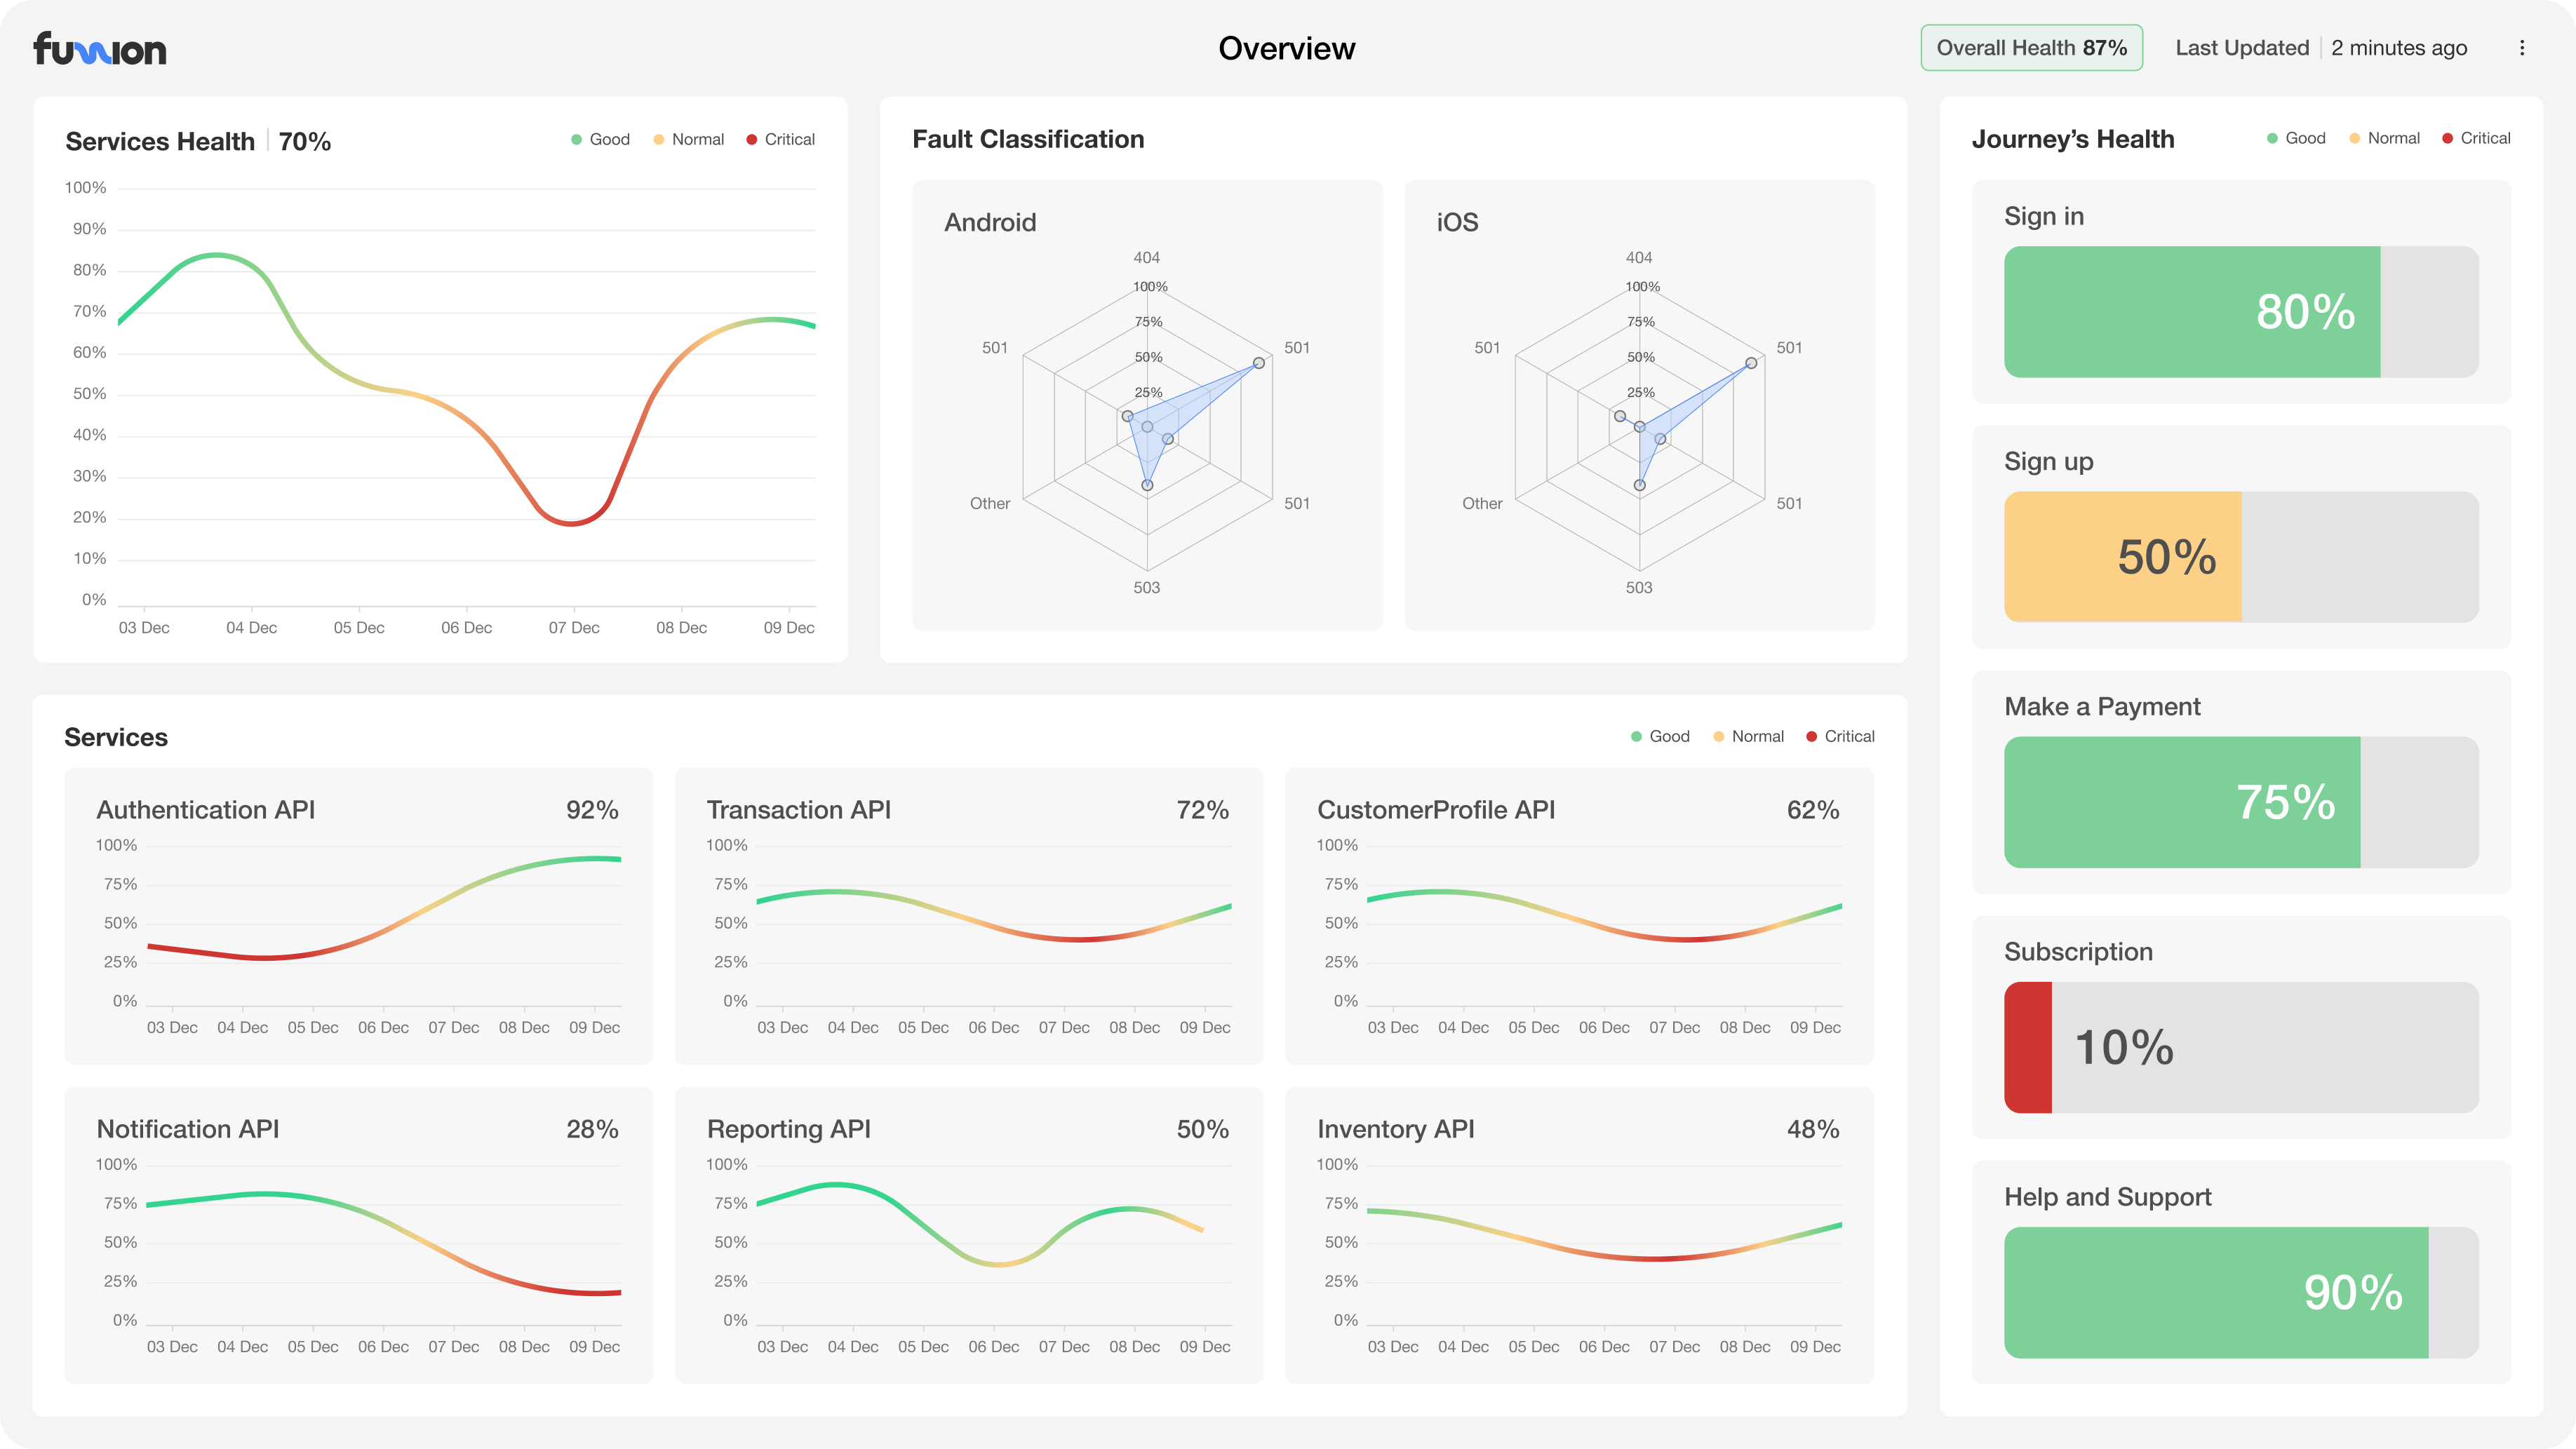This screenshot has height=1449, width=2576.
Task: Click the Overall Health 87% badge
Action: click(x=2031, y=47)
